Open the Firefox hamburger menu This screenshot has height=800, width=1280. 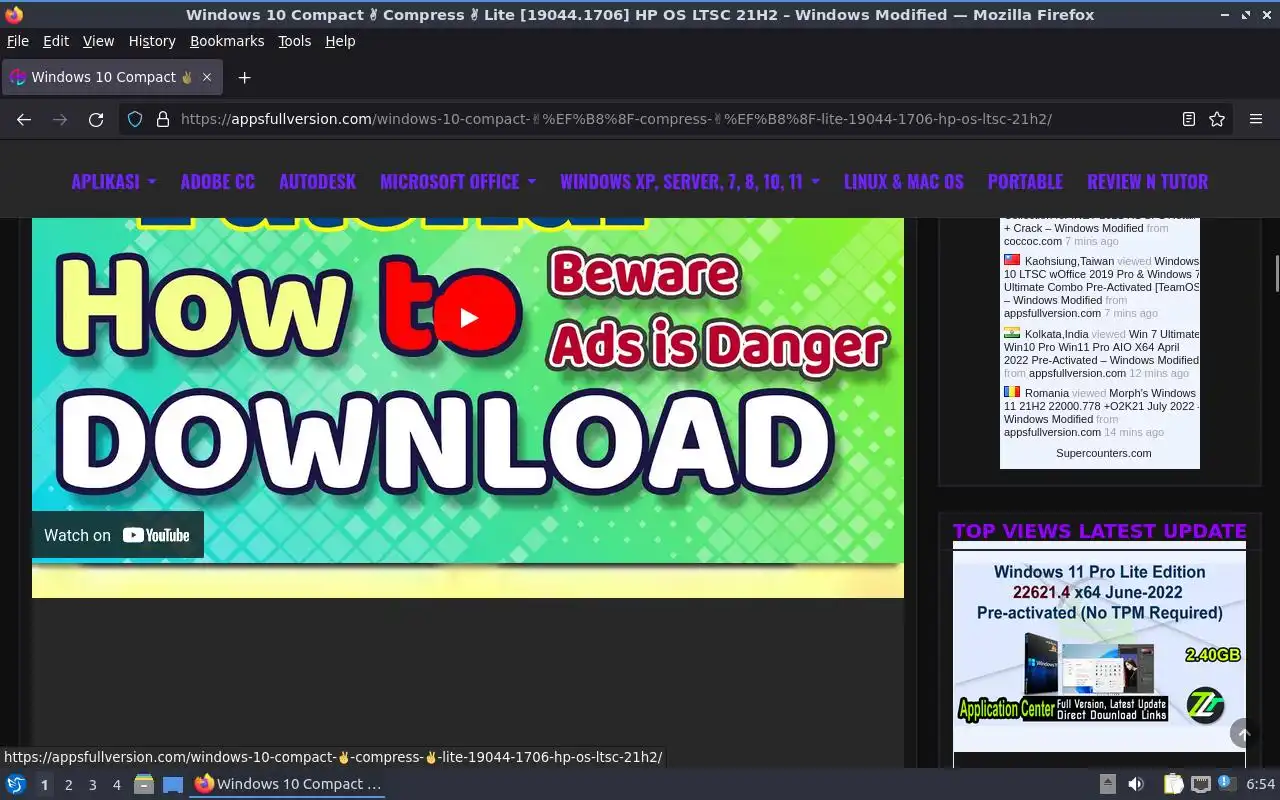tap(1256, 119)
